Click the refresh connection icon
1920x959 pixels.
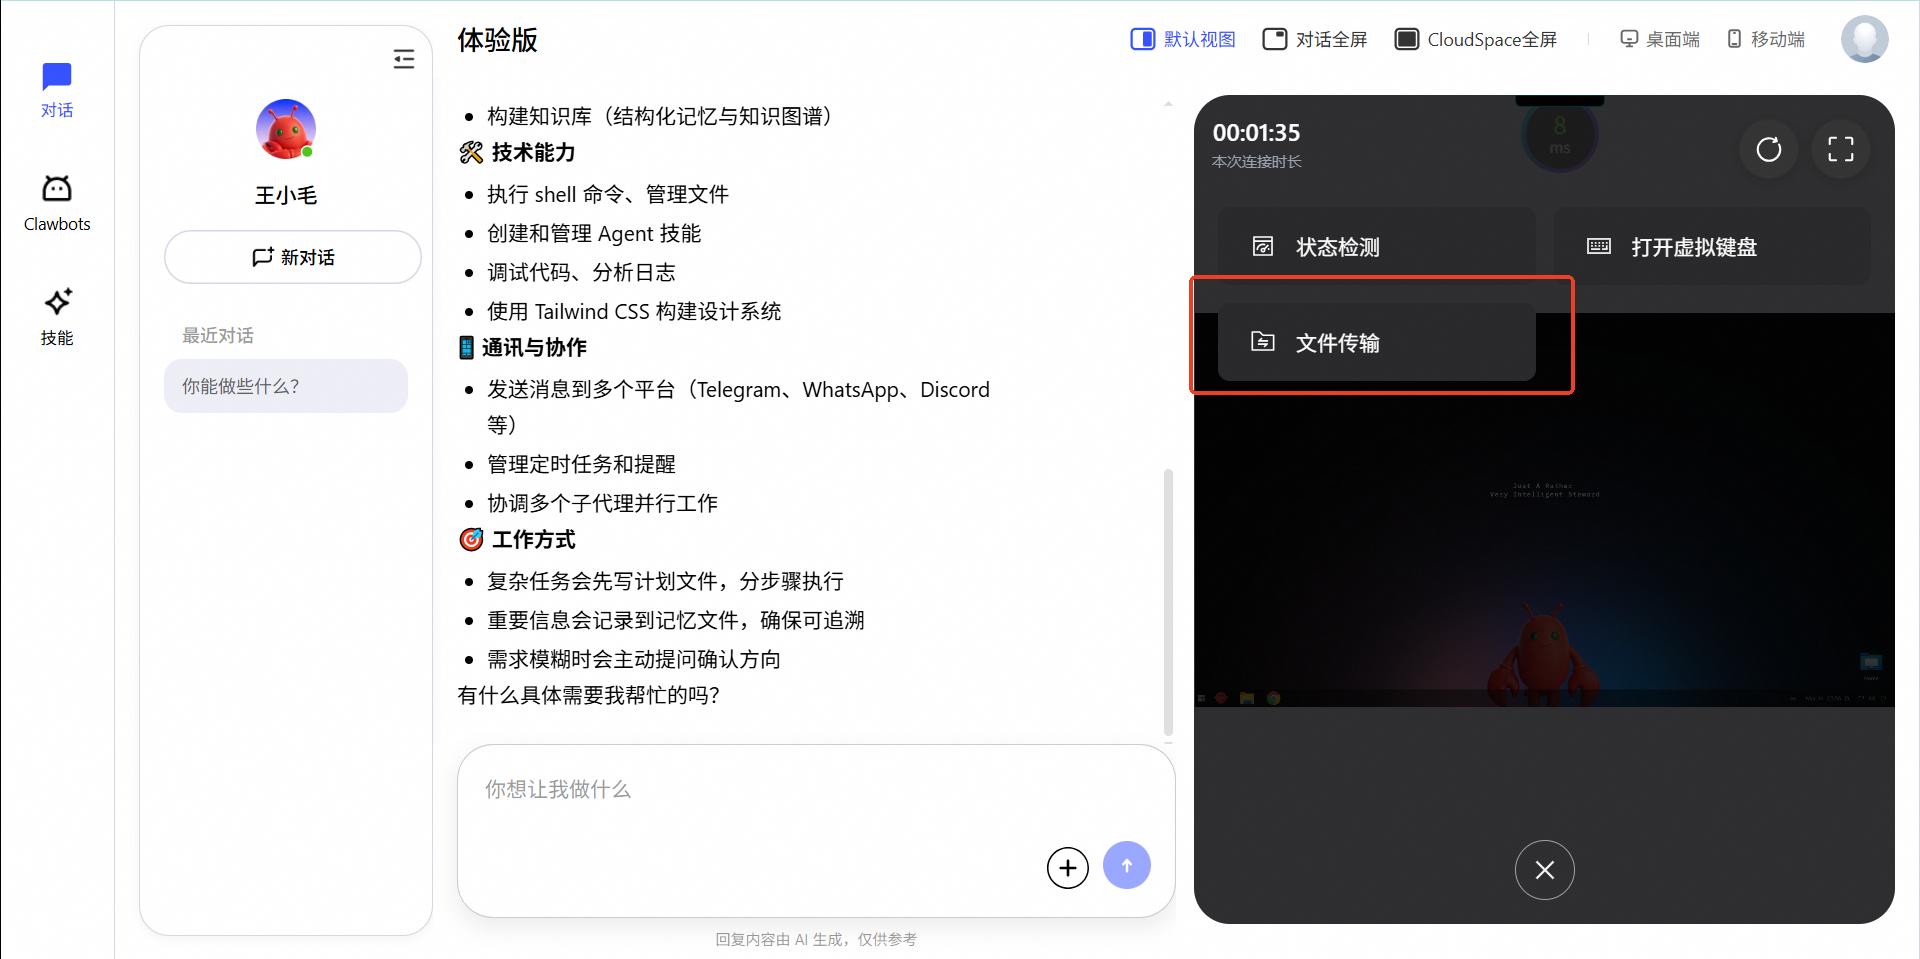coord(1769,149)
